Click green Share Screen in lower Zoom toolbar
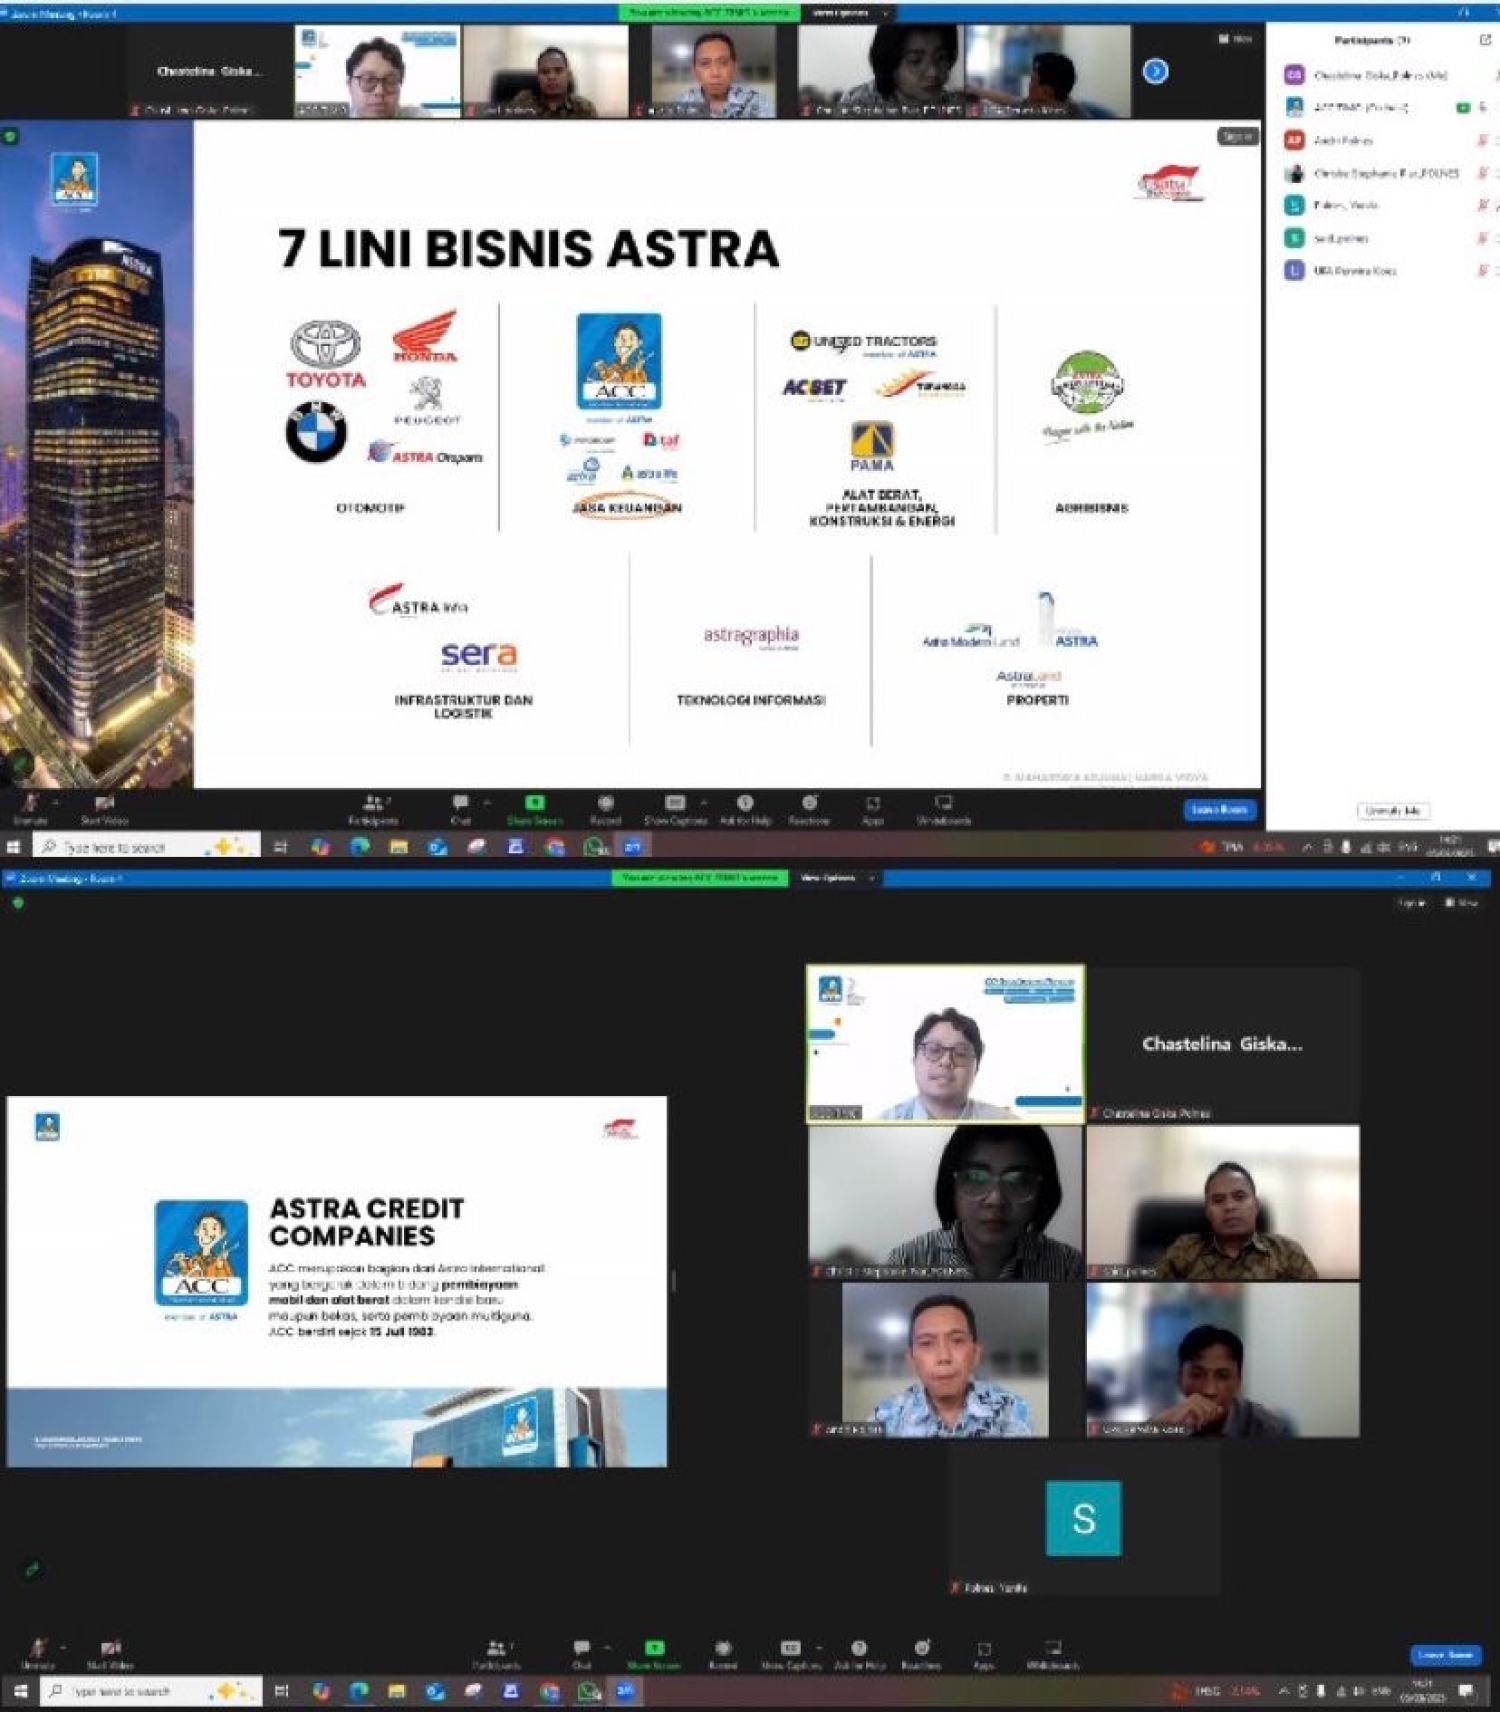The width and height of the screenshot is (1500, 1712). (x=654, y=1653)
